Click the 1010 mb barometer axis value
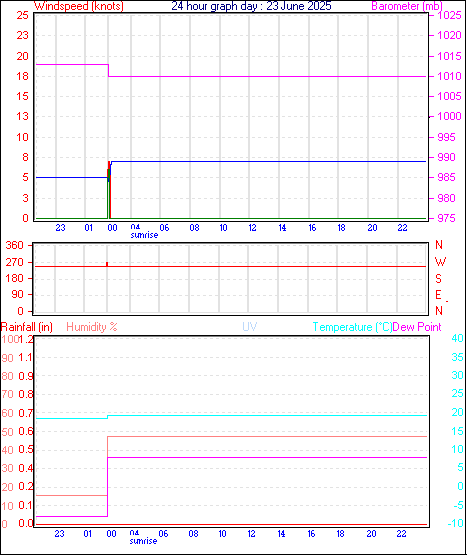467x559 pixels. [450, 76]
